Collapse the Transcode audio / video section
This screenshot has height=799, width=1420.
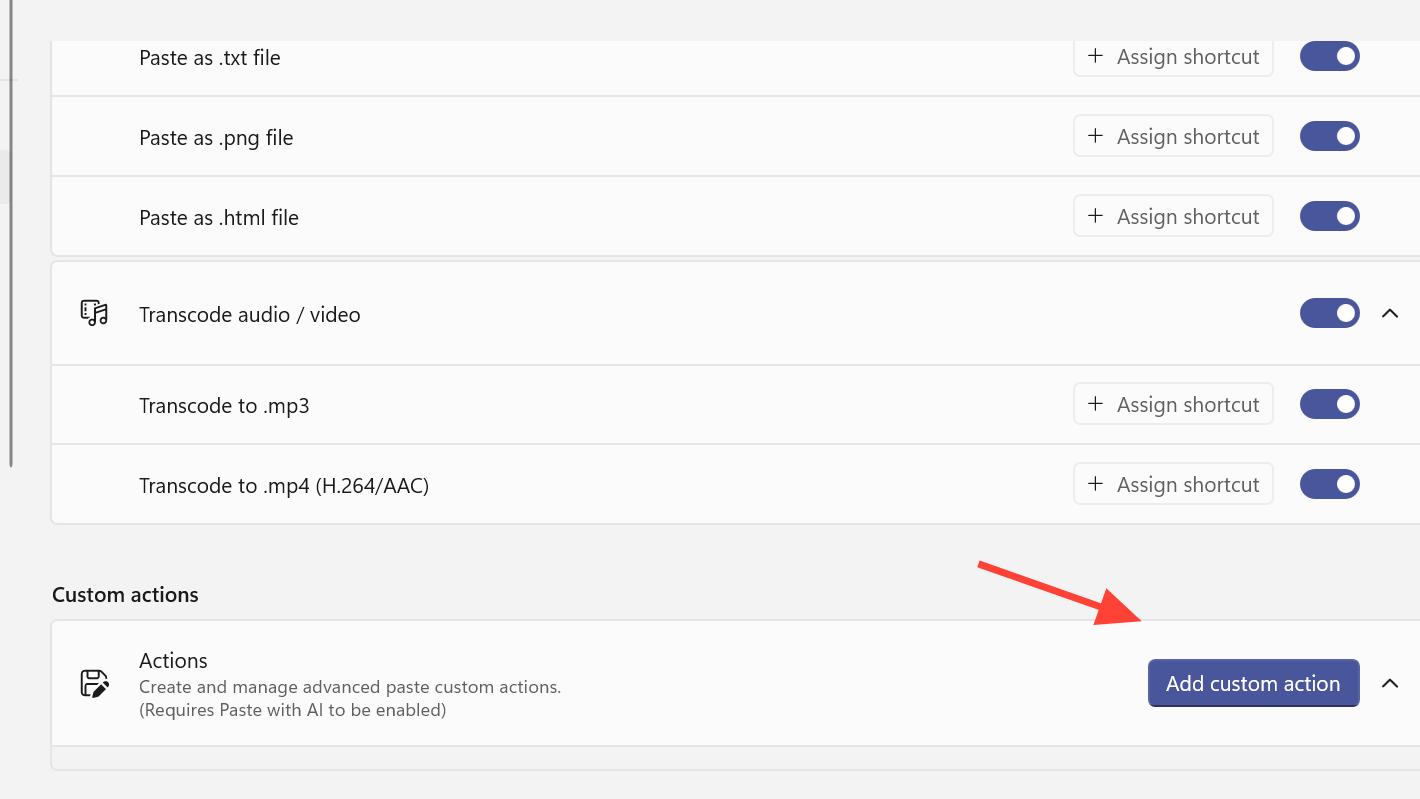[1389, 314]
